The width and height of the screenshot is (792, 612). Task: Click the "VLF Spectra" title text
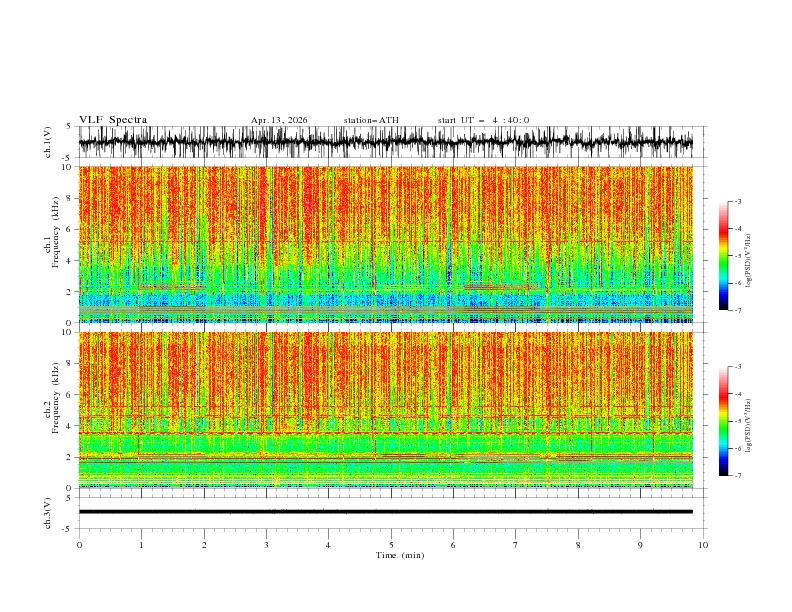pos(113,120)
